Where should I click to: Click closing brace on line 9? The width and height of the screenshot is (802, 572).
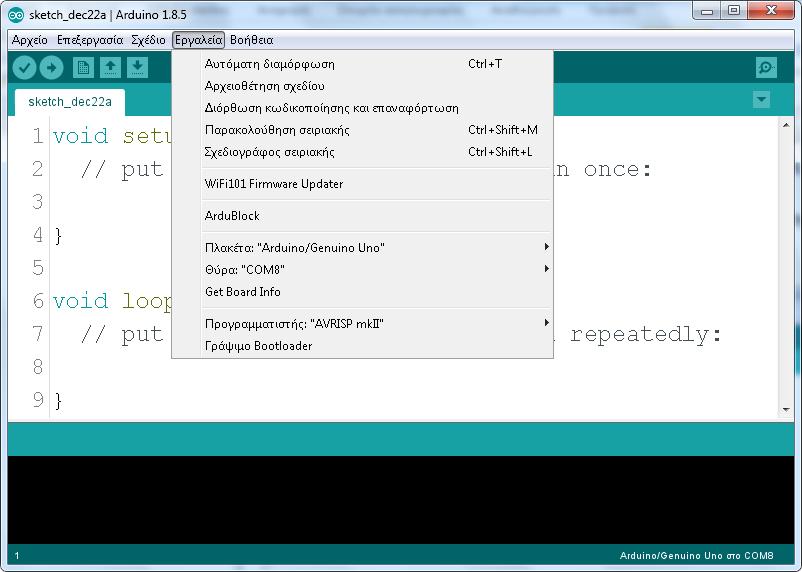tap(58, 400)
